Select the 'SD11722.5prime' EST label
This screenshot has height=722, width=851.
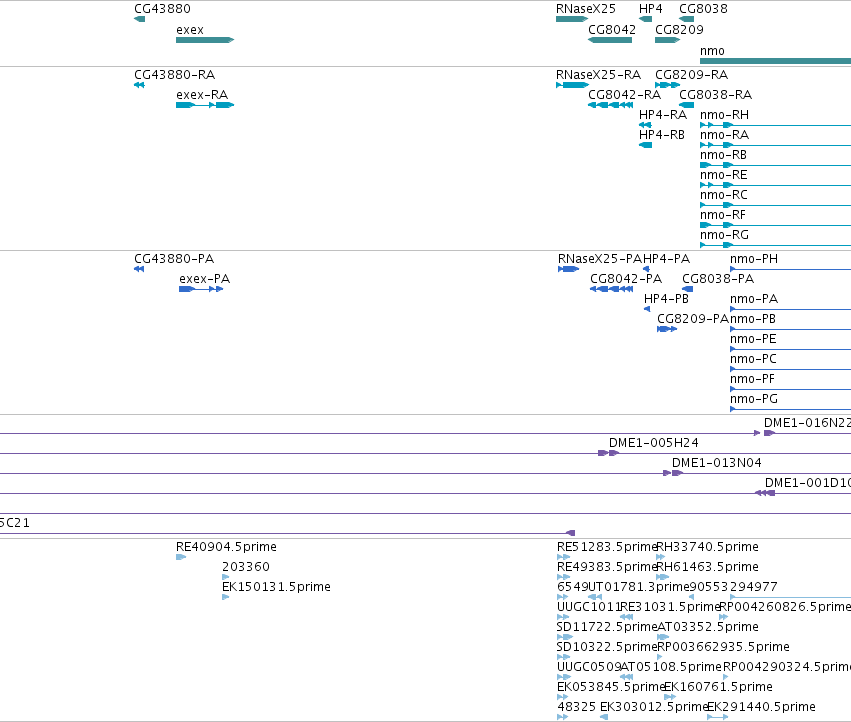tap(607, 627)
